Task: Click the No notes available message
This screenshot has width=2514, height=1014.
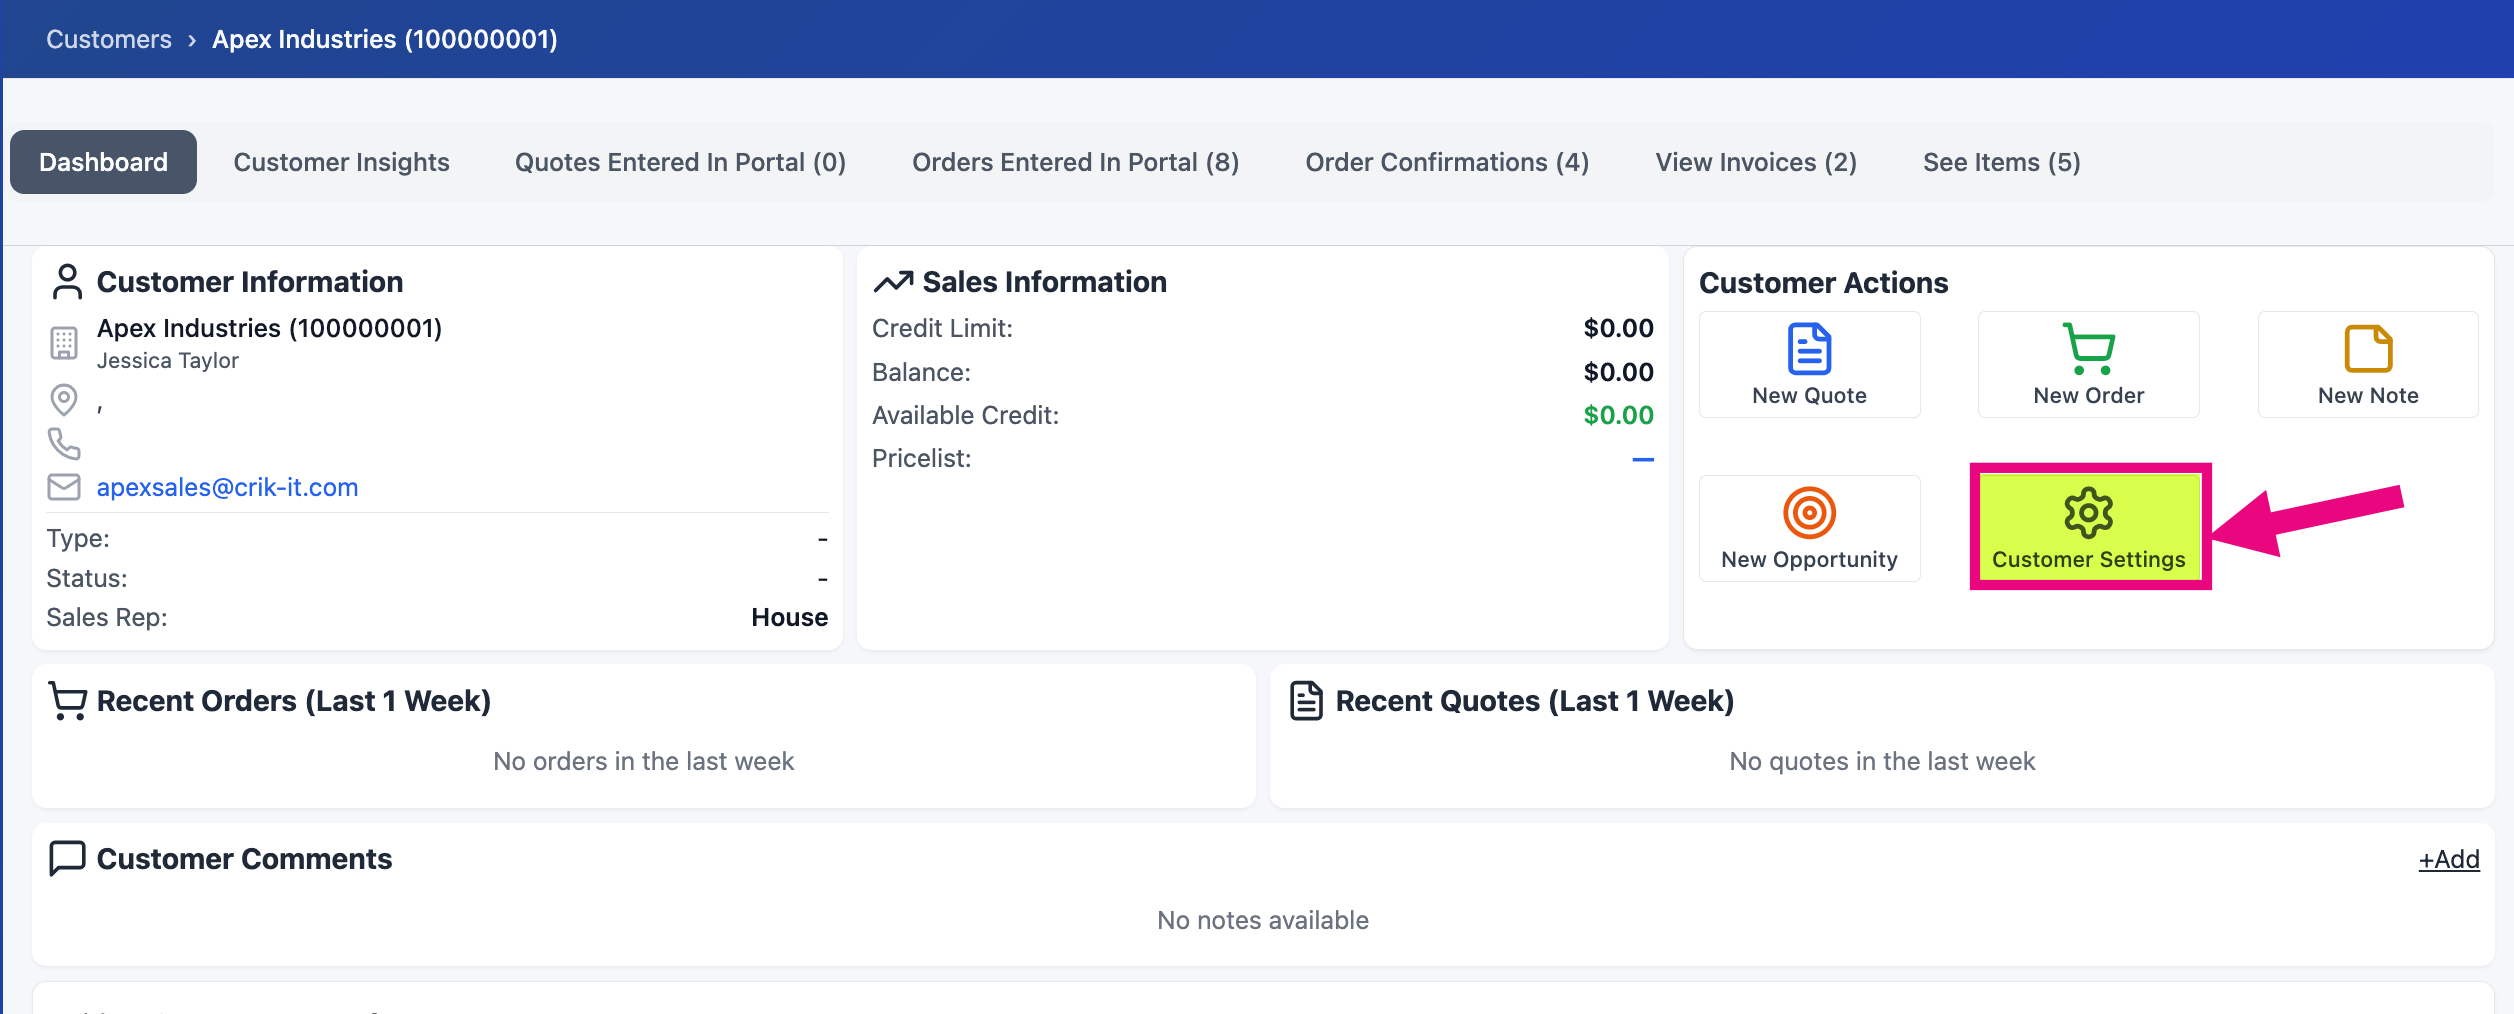Action: (x=1263, y=920)
